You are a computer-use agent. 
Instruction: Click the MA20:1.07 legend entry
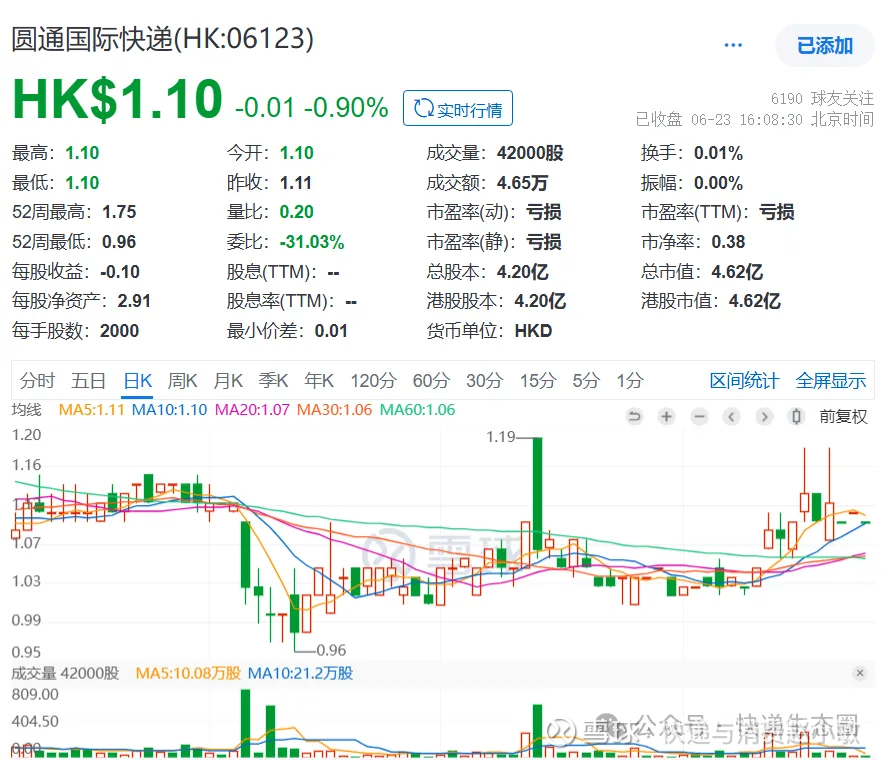click(252, 410)
